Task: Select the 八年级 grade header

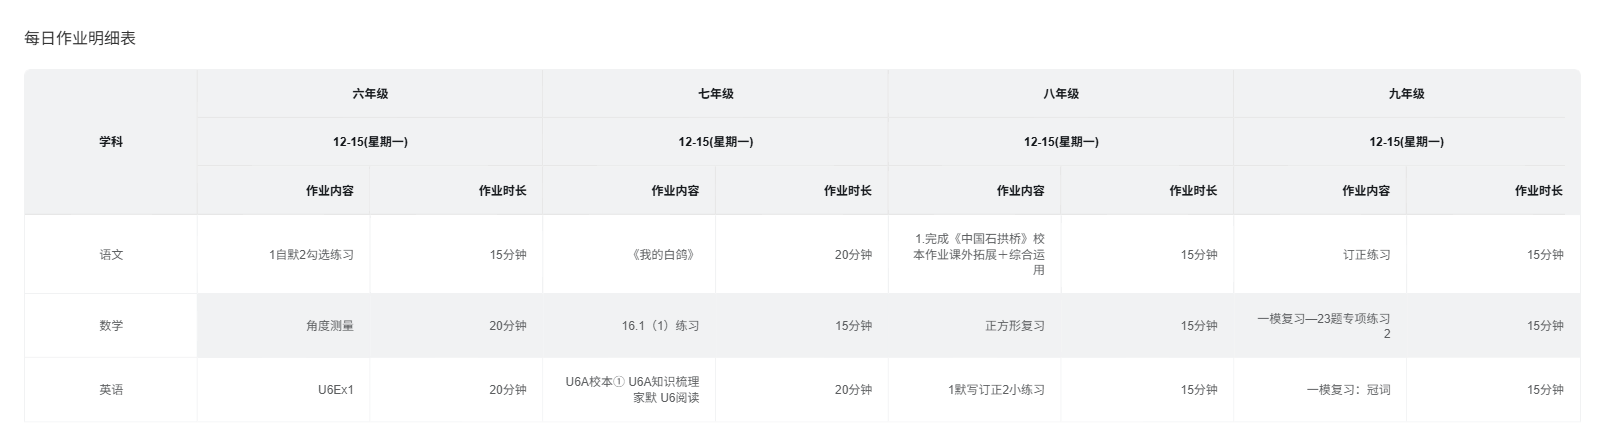Action: pos(1061,94)
